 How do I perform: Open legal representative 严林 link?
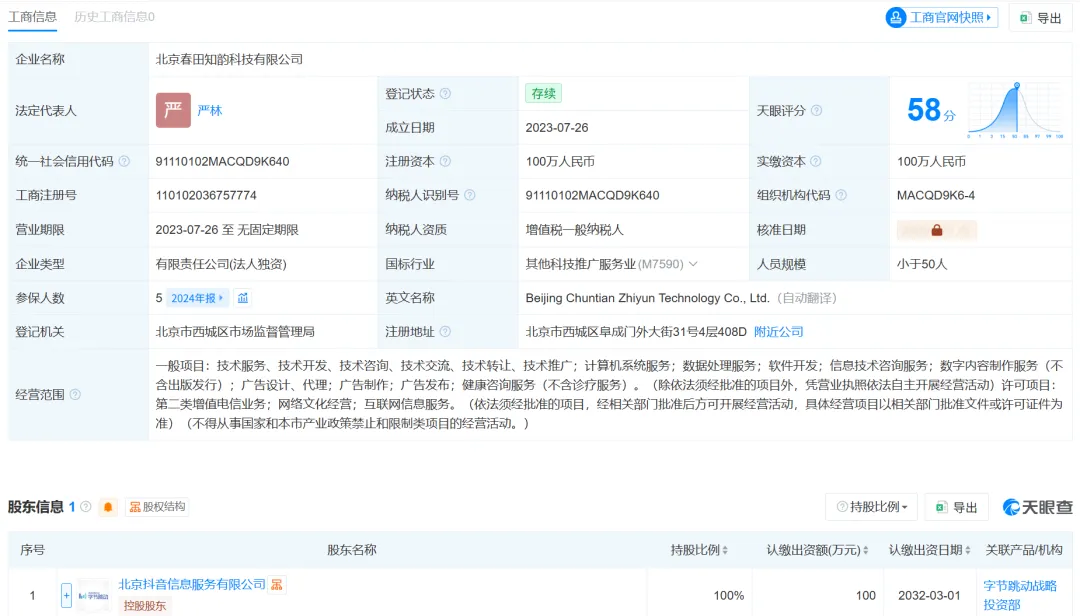point(209,110)
